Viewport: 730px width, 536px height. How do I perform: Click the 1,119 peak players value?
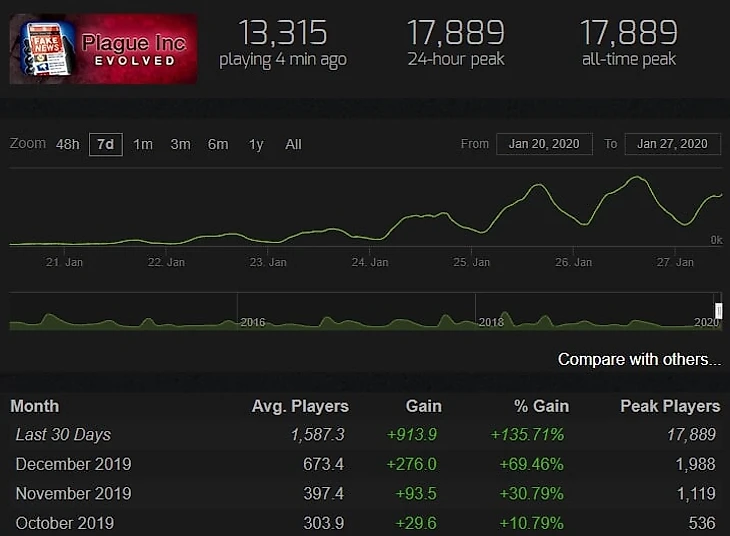coord(696,494)
